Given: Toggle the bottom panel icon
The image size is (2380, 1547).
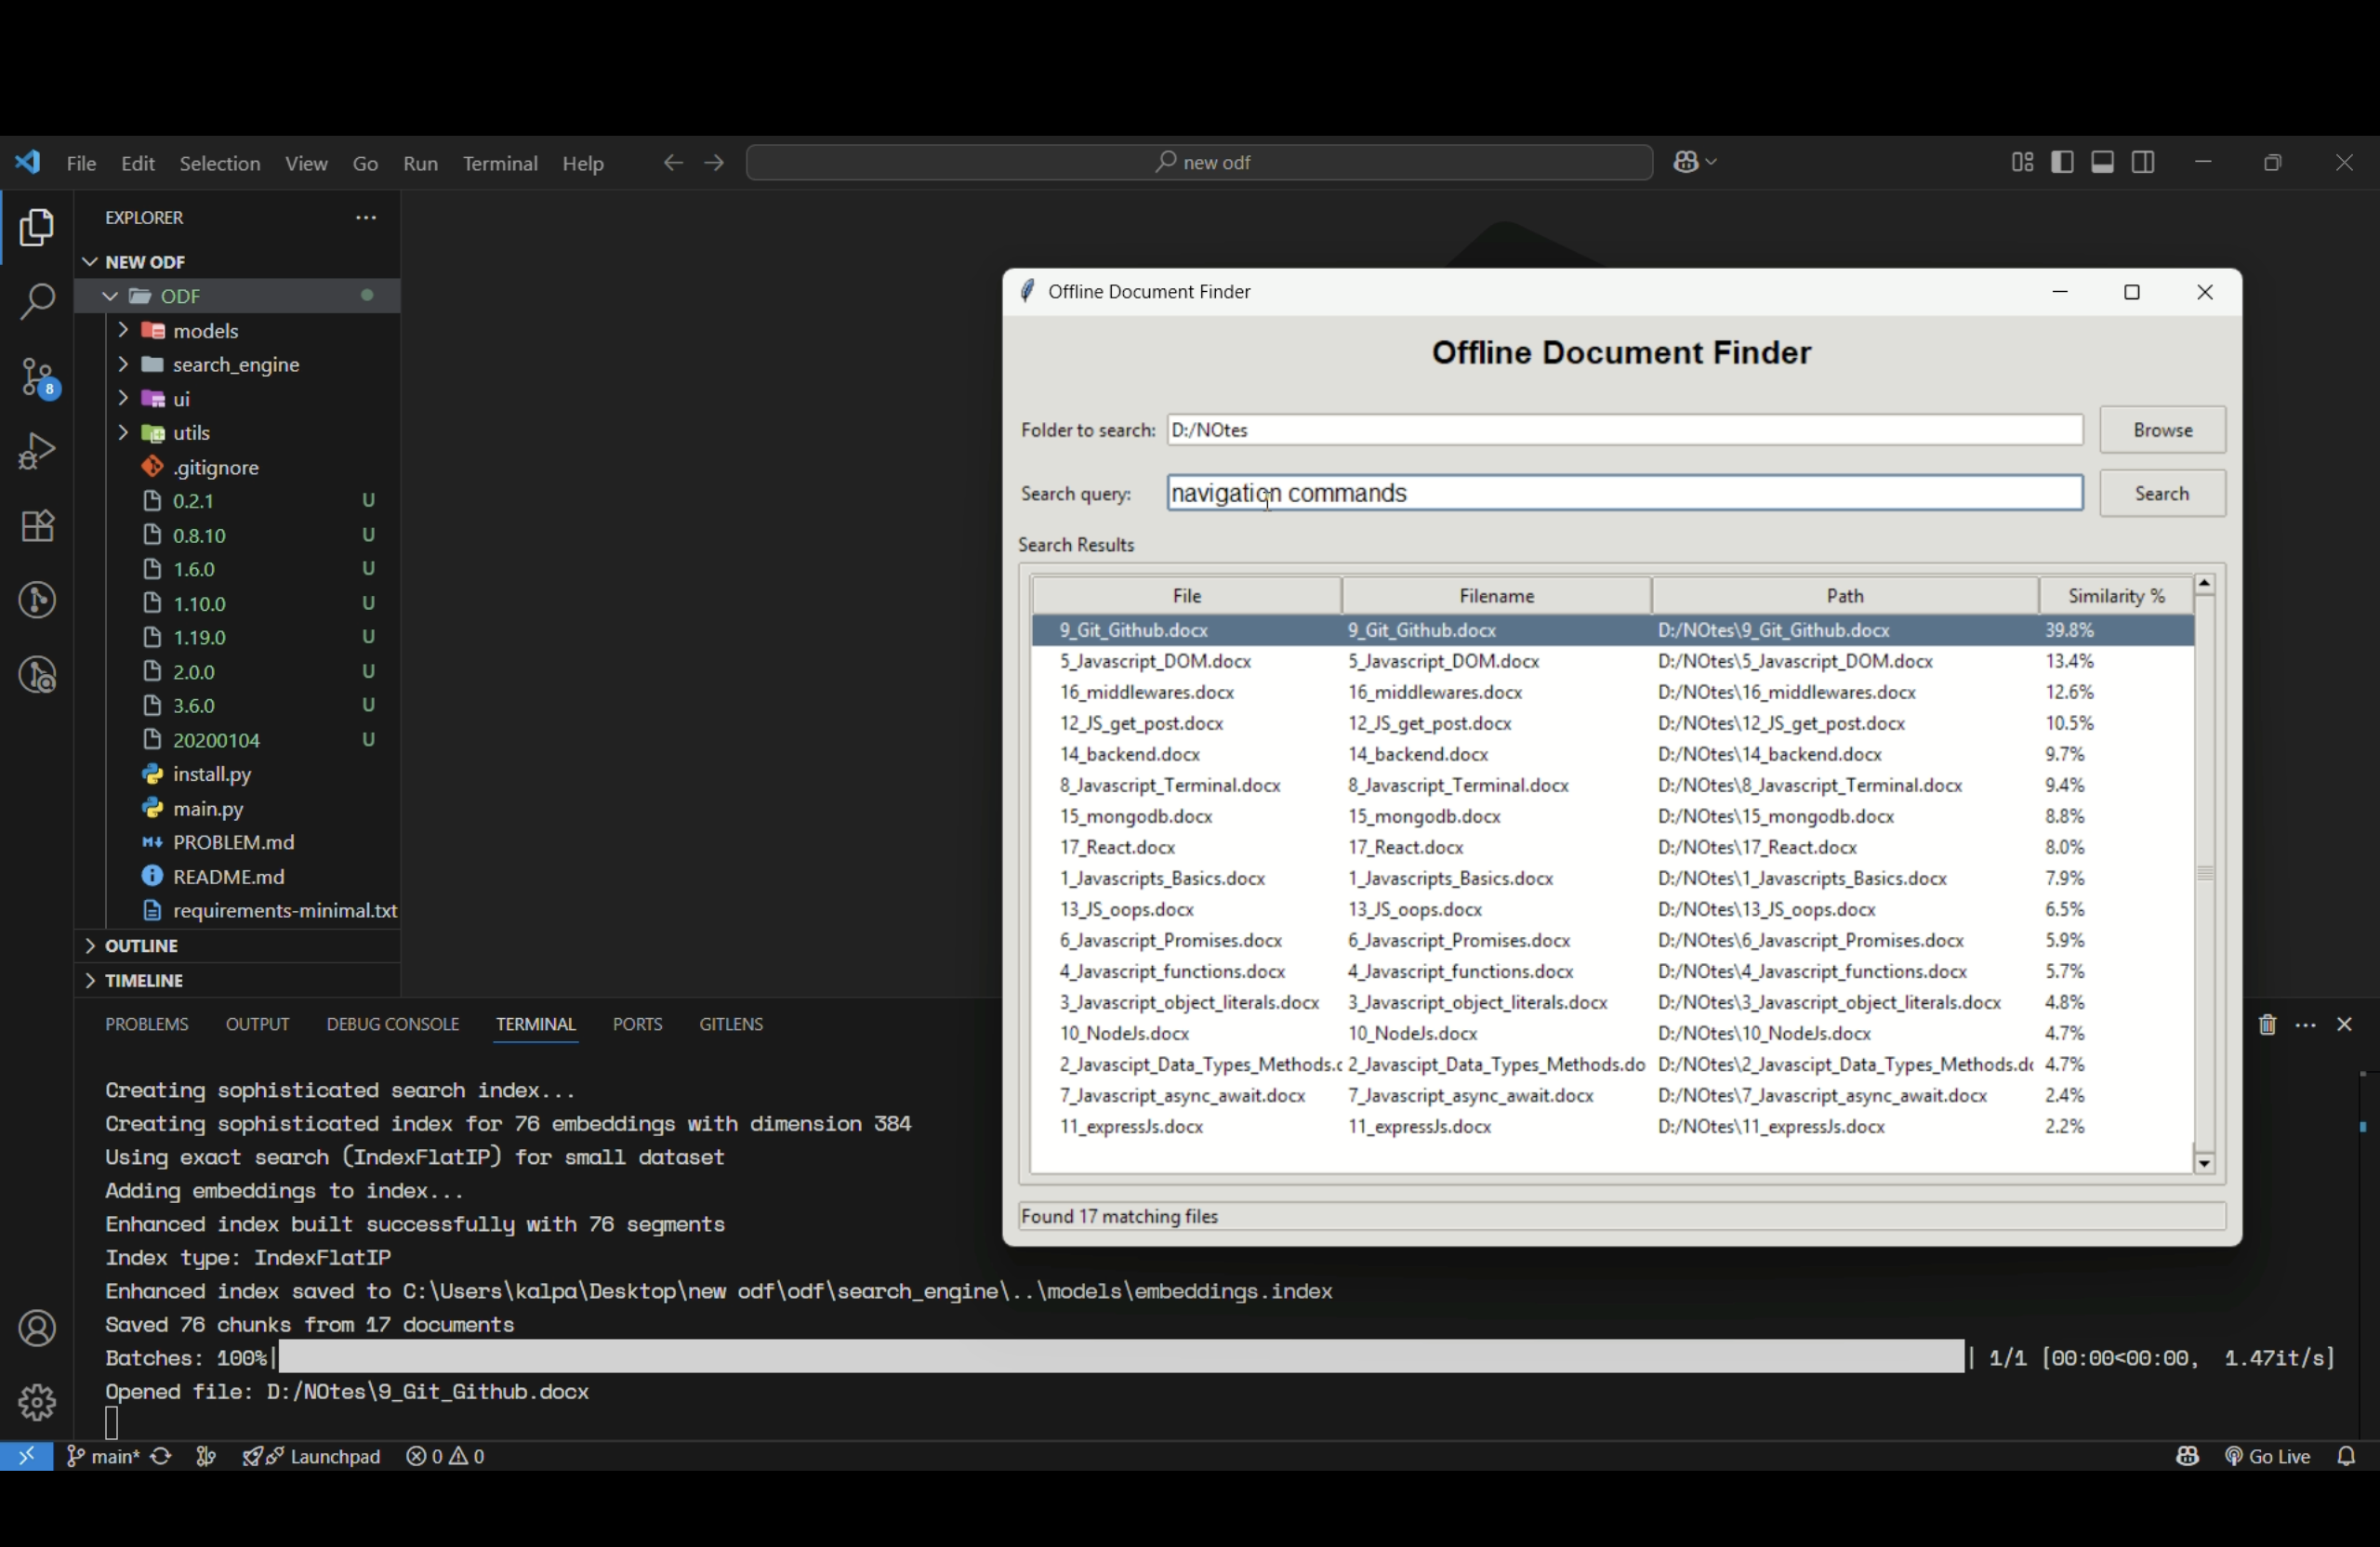Looking at the screenshot, I should [2103, 162].
